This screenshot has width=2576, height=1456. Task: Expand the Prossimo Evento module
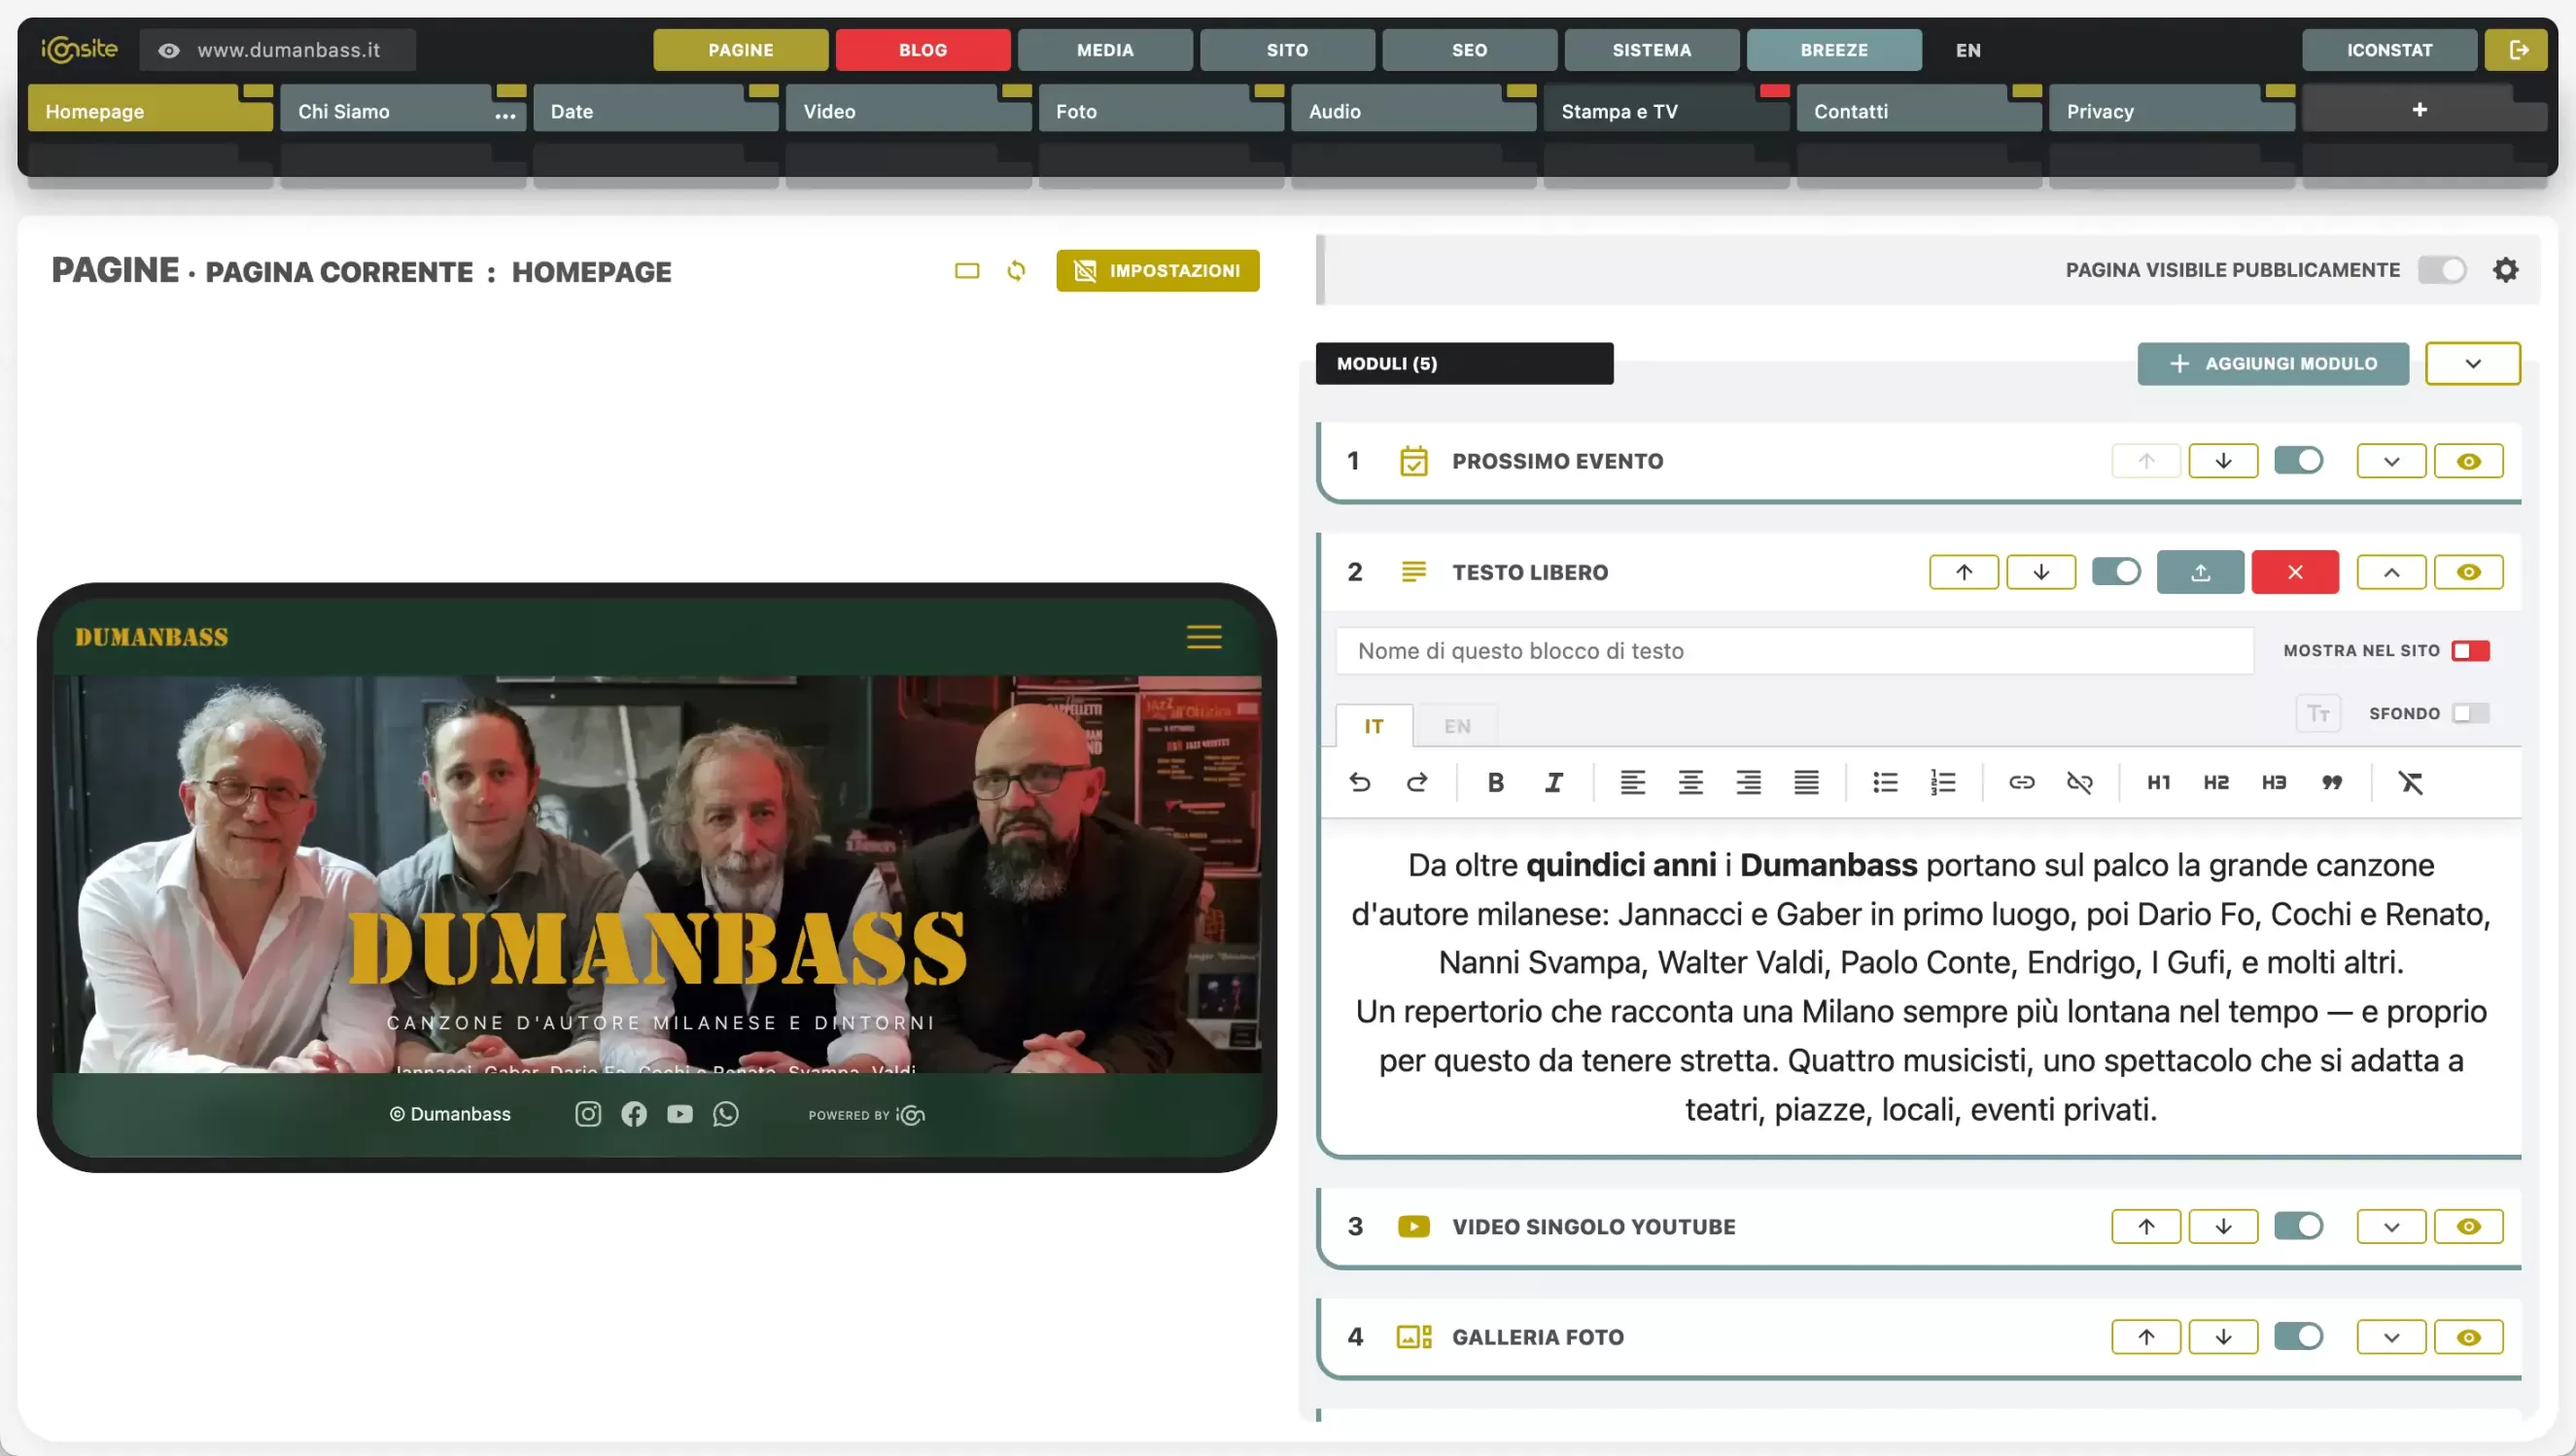tap(2391, 461)
